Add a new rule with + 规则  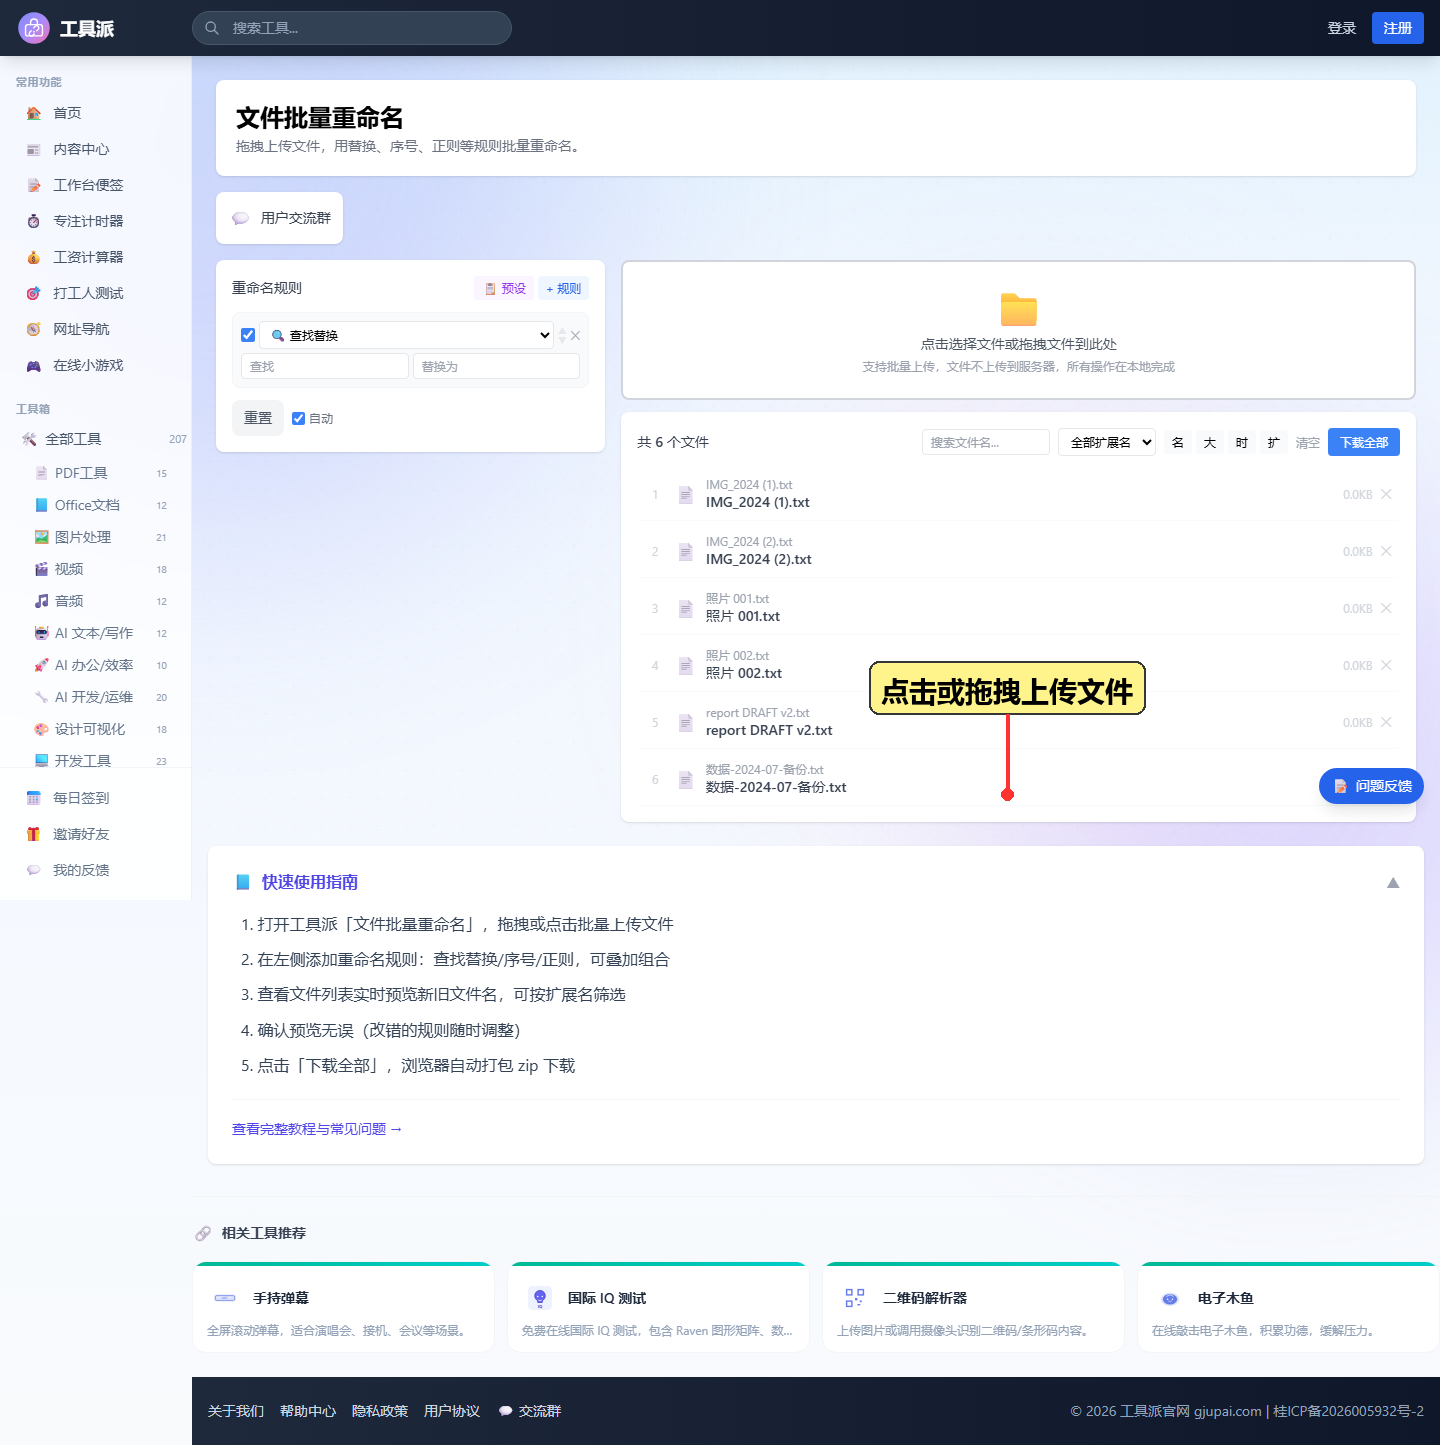tap(563, 288)
